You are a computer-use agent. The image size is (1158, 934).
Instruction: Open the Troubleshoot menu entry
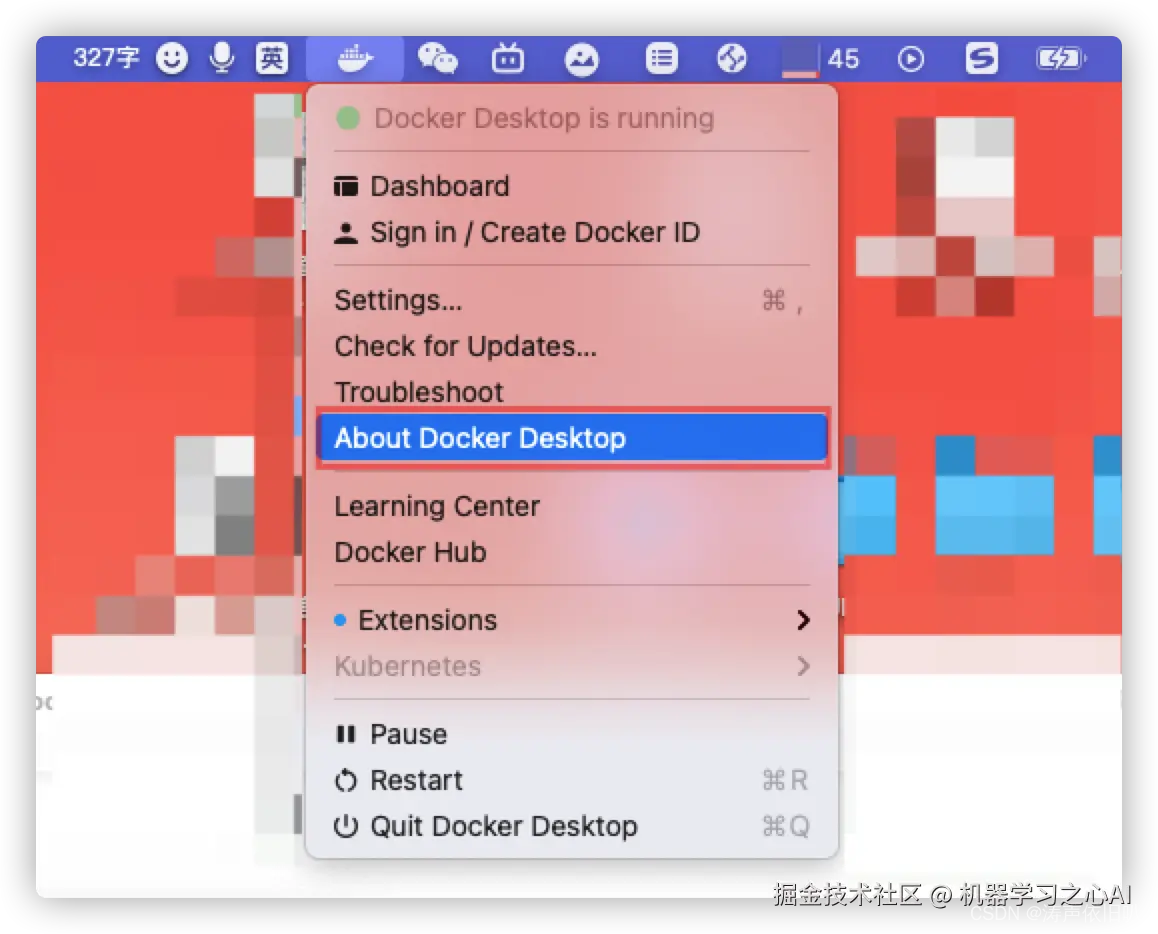click(x=572, y=391)
